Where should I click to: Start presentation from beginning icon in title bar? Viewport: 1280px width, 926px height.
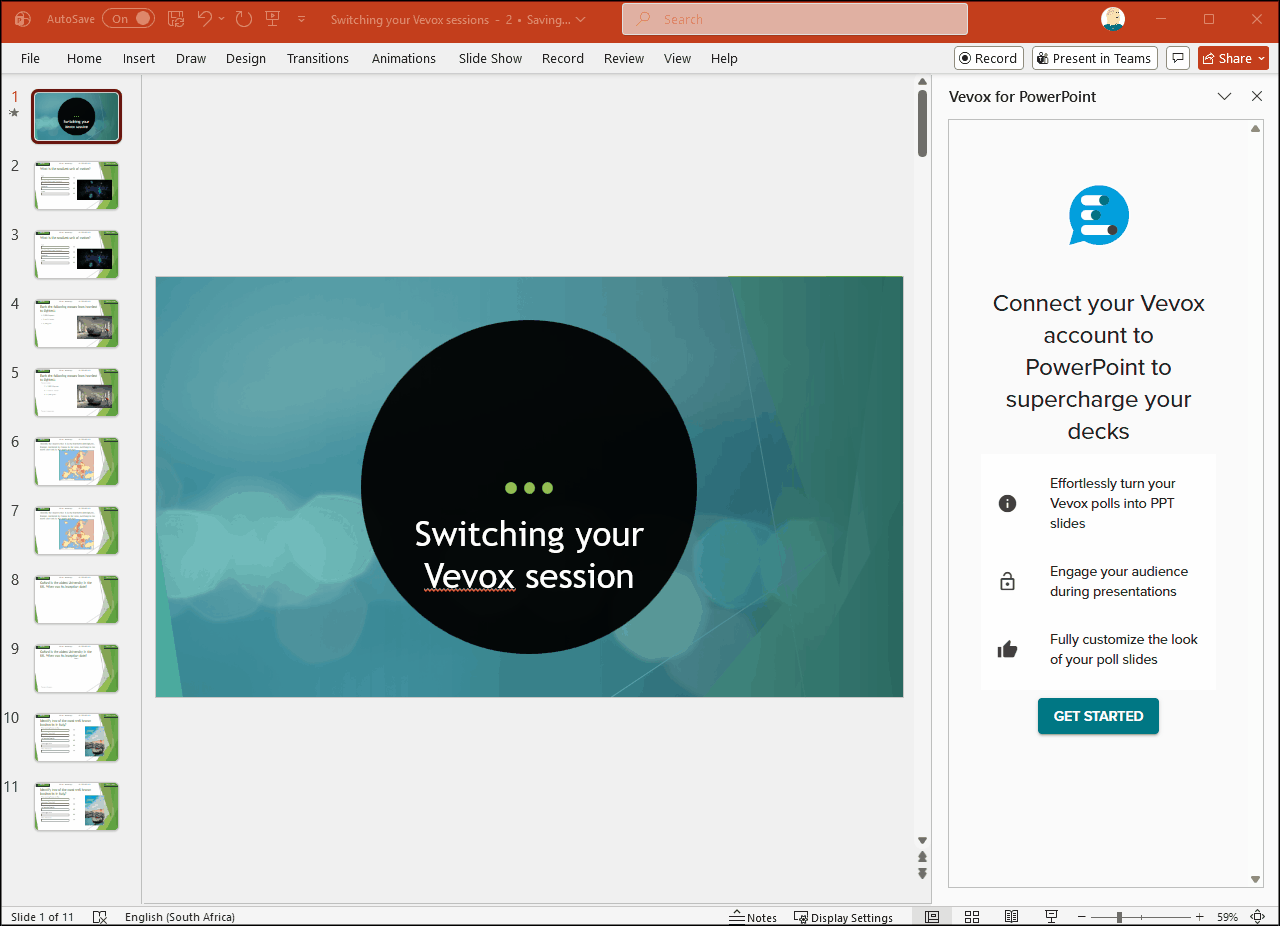(273, 19)
